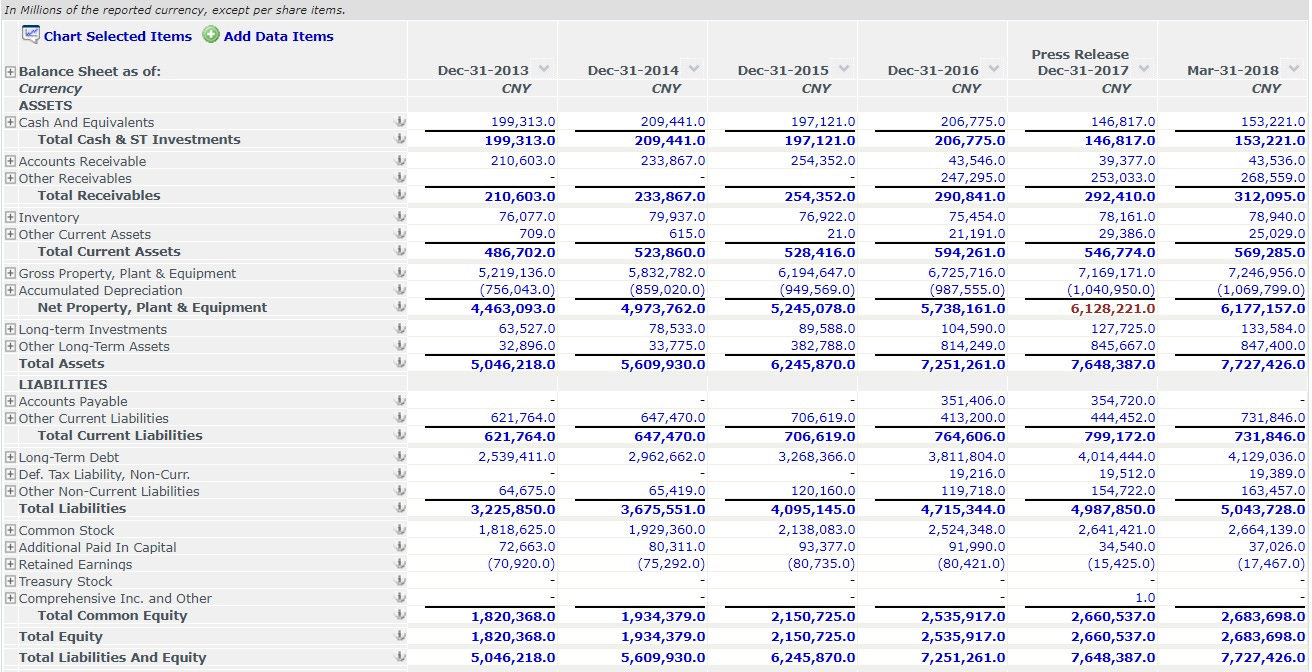Open the Dec-31-2014 column dropdown arrow
Screen dimensions: 1312x672
point(693,69)
